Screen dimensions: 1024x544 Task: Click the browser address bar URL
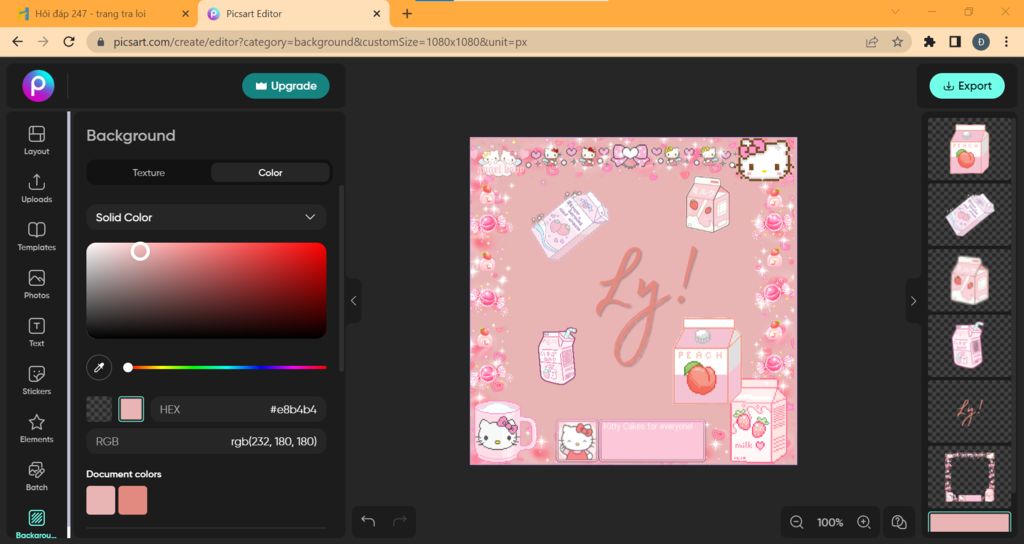pyautogui.click(x=320, y=42)
